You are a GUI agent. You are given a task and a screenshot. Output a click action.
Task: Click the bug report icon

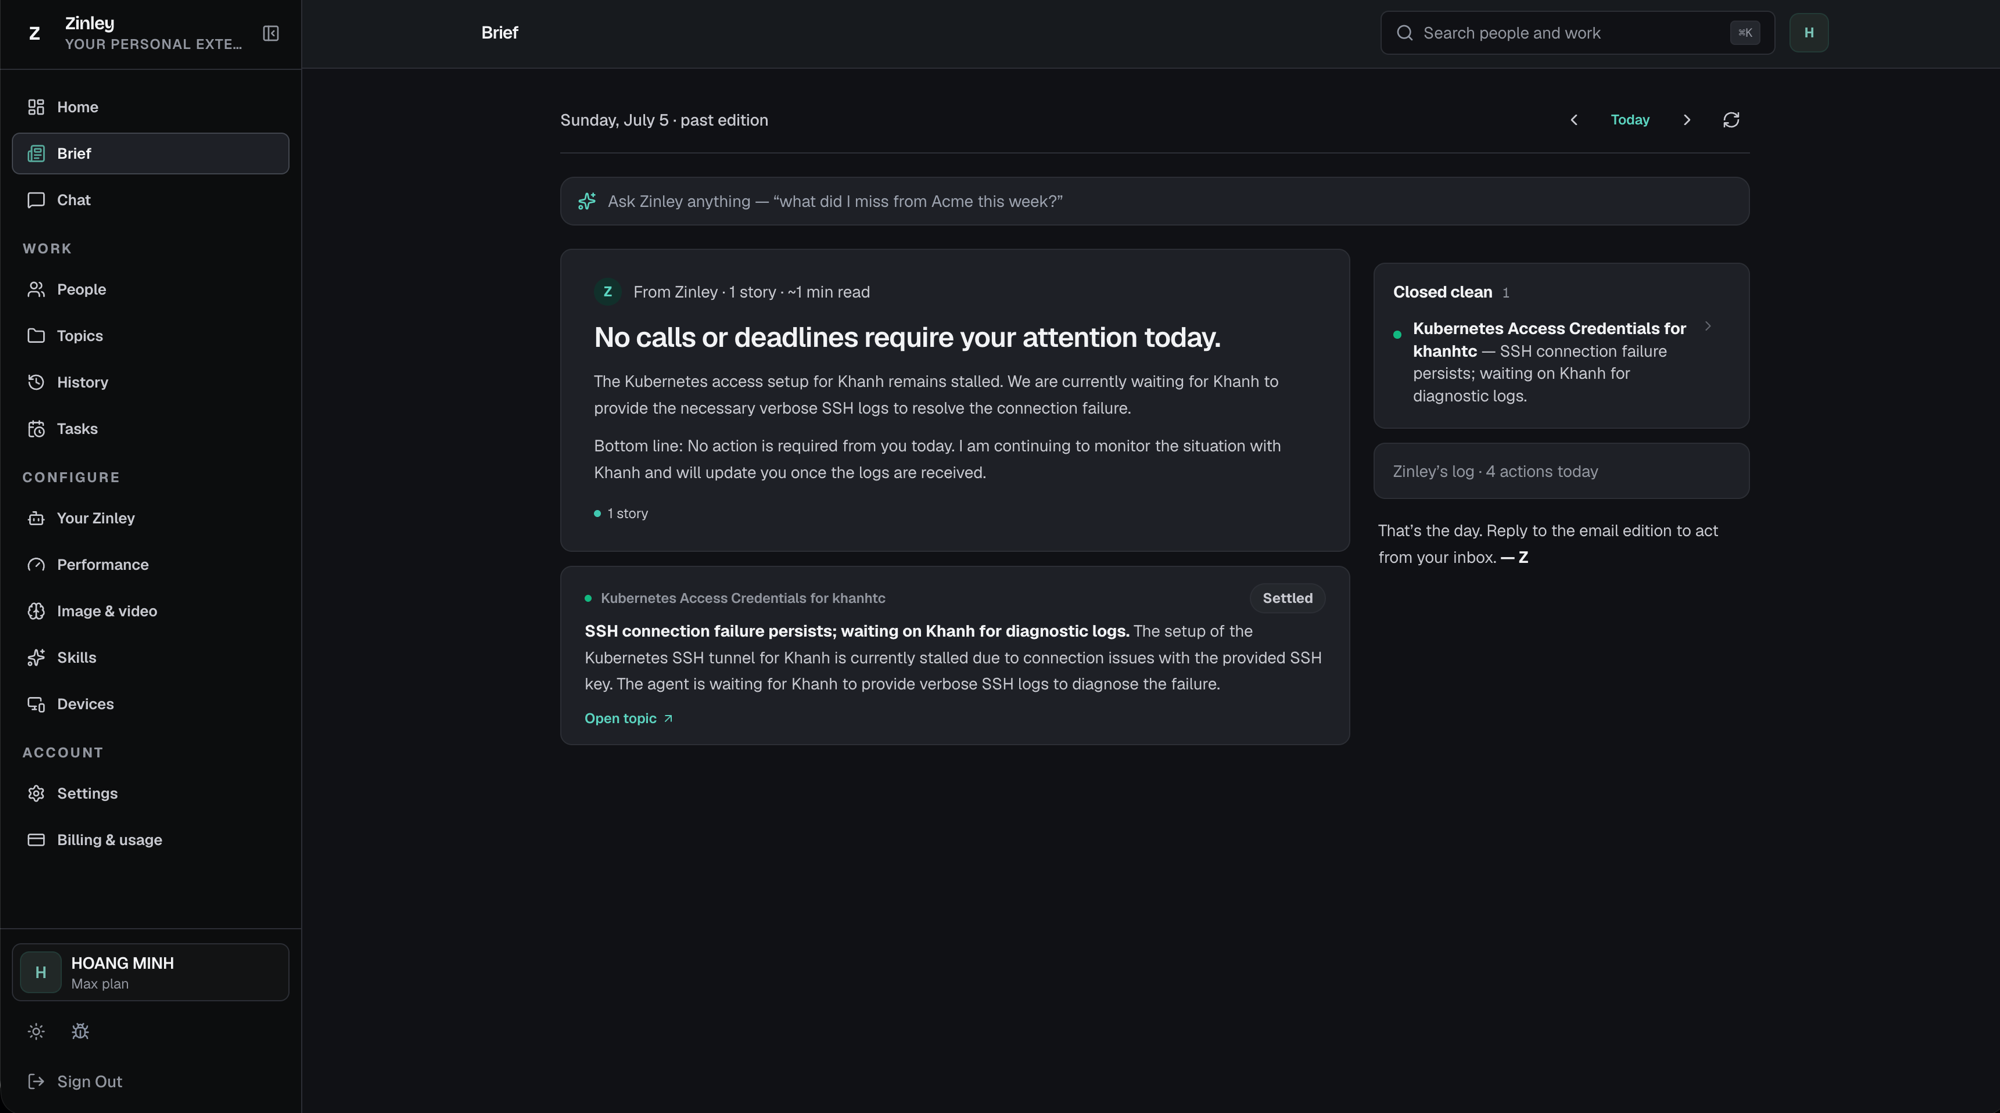pos(80,1031)
